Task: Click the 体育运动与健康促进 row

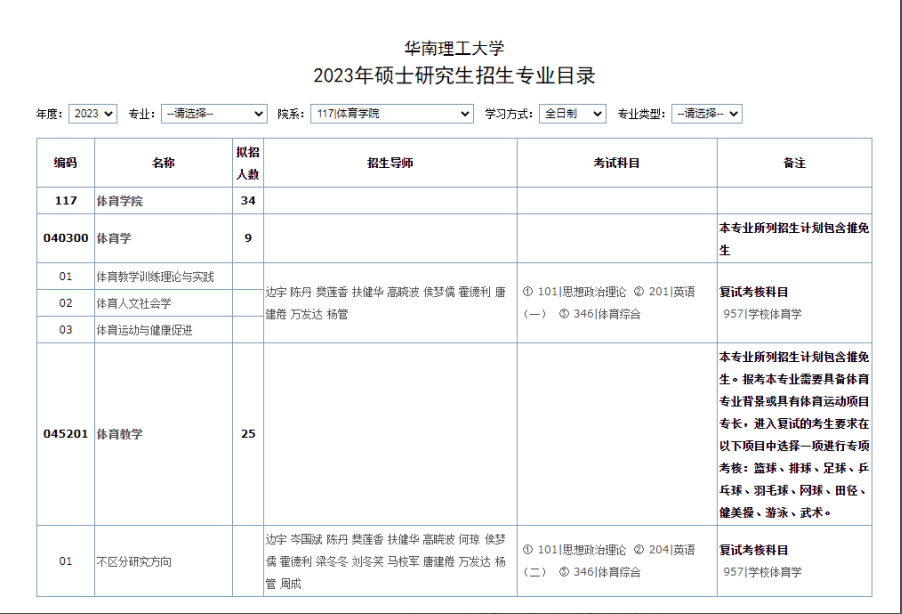Action: pyautogui.click(x=163, y=330)
